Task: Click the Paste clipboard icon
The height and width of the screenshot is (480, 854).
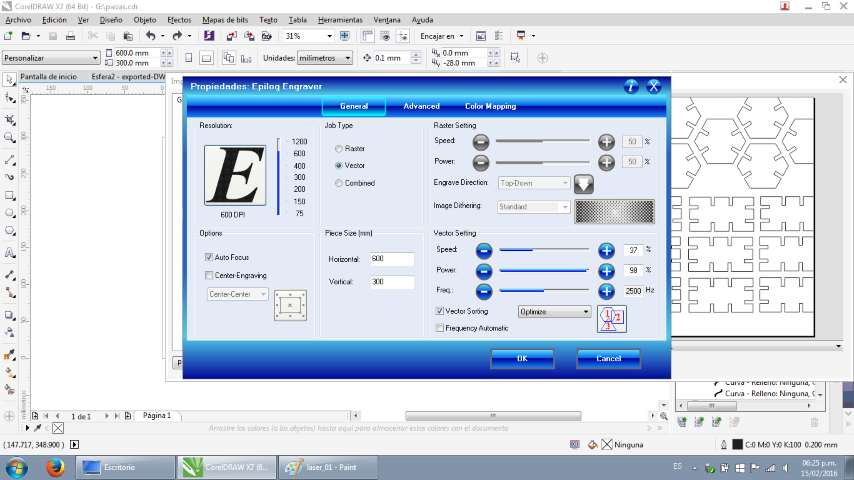Action: (128, 36)
